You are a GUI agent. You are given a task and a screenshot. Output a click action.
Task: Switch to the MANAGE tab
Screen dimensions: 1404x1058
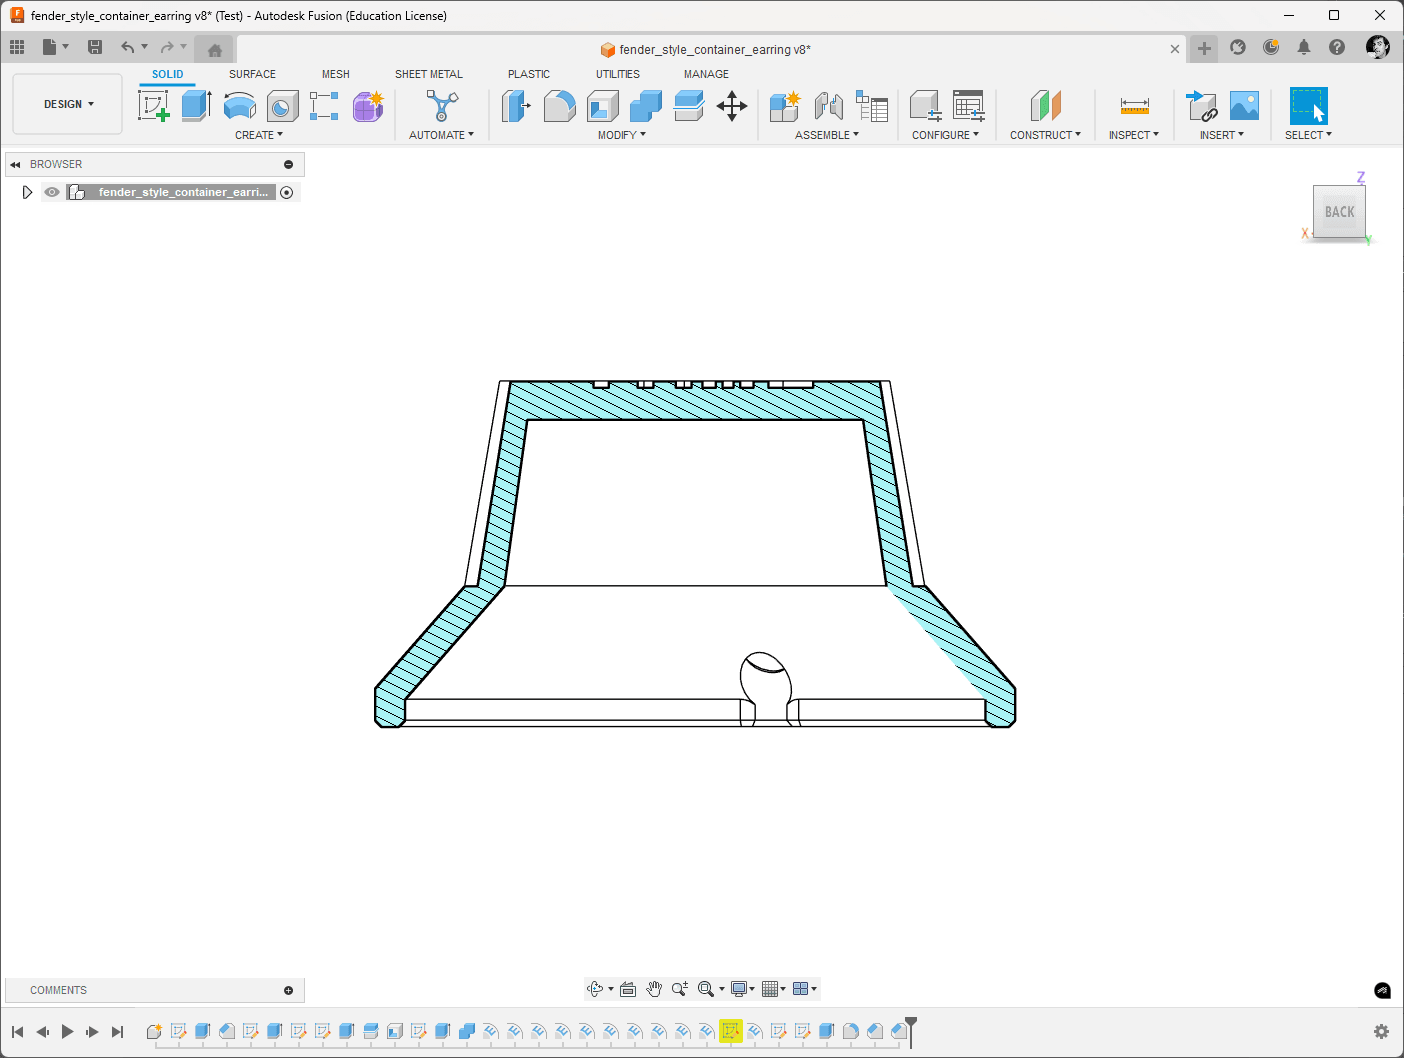coord(706,74)
